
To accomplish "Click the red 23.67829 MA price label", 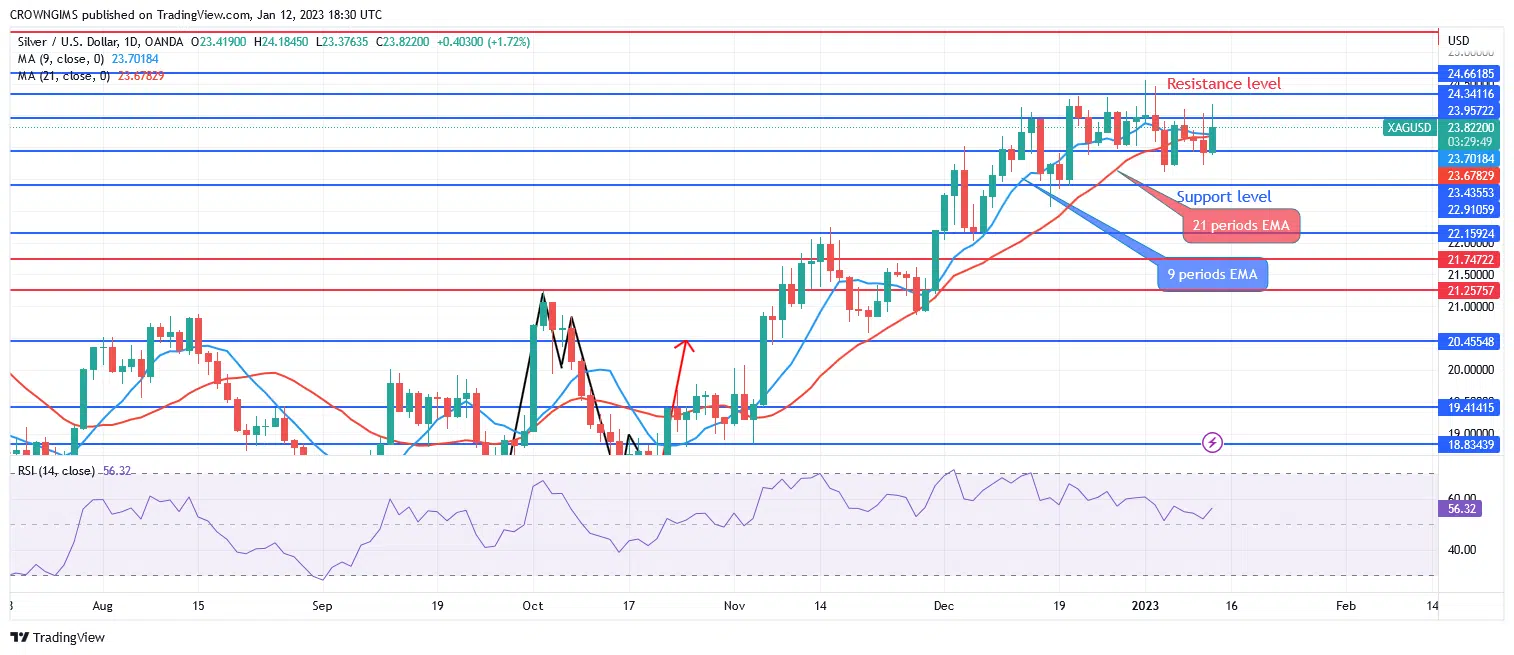I will point(1471,175).
